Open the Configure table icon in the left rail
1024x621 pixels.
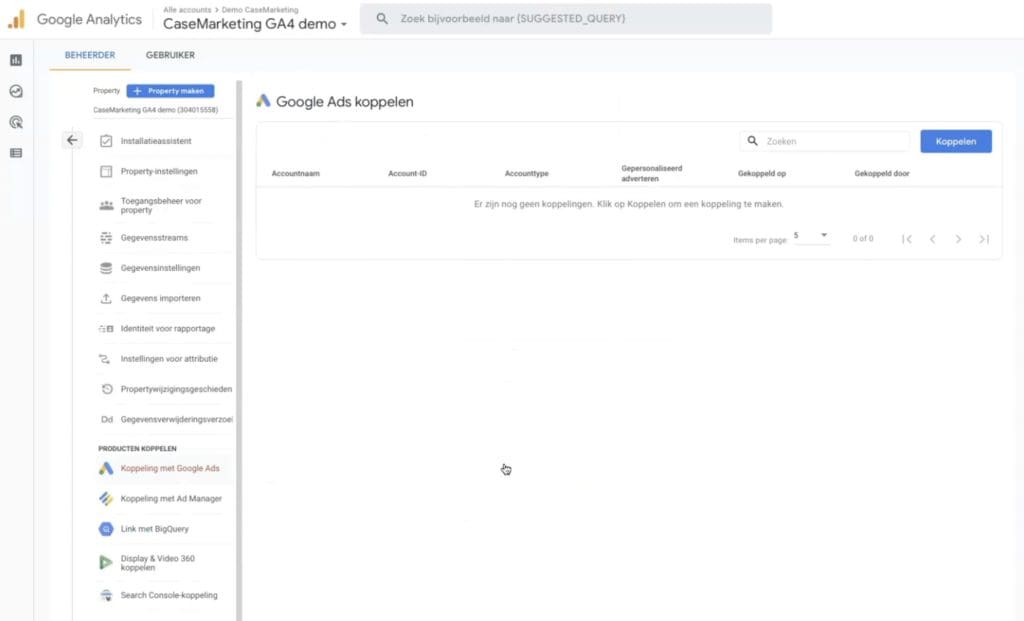click(x=16, y=153)
